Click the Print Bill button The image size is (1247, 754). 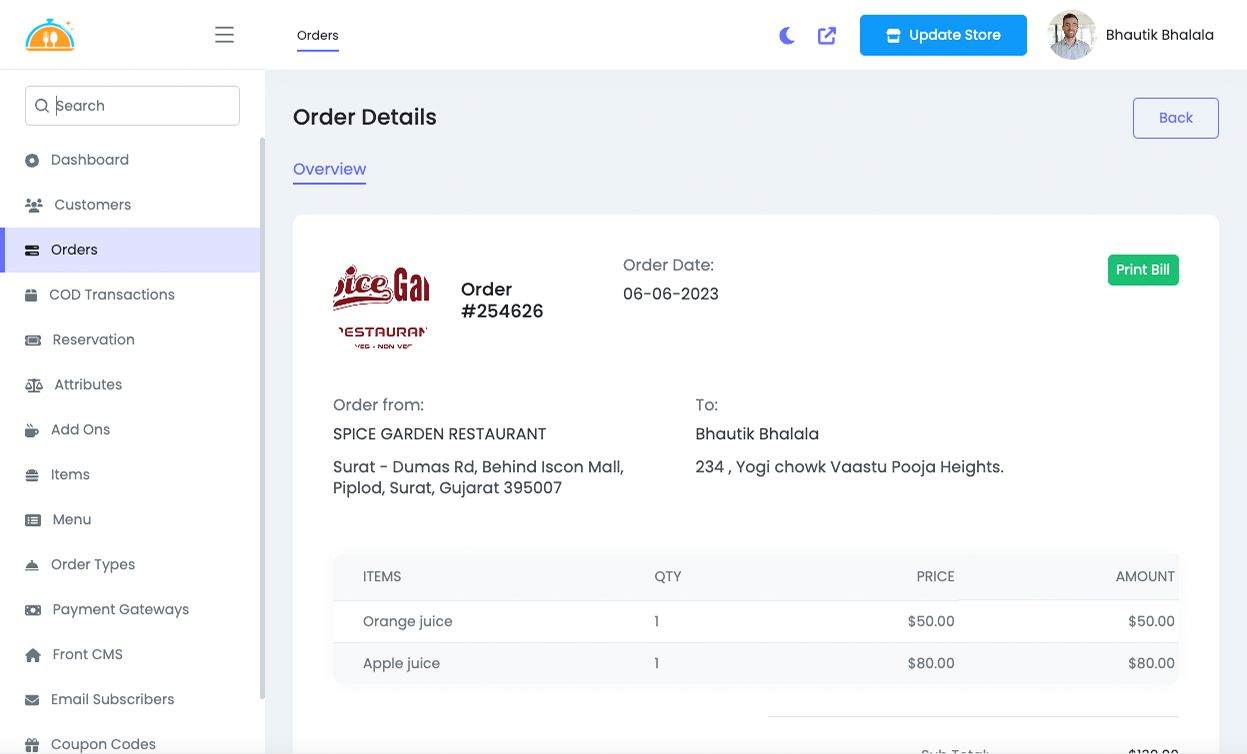(x=1143, y=270)
